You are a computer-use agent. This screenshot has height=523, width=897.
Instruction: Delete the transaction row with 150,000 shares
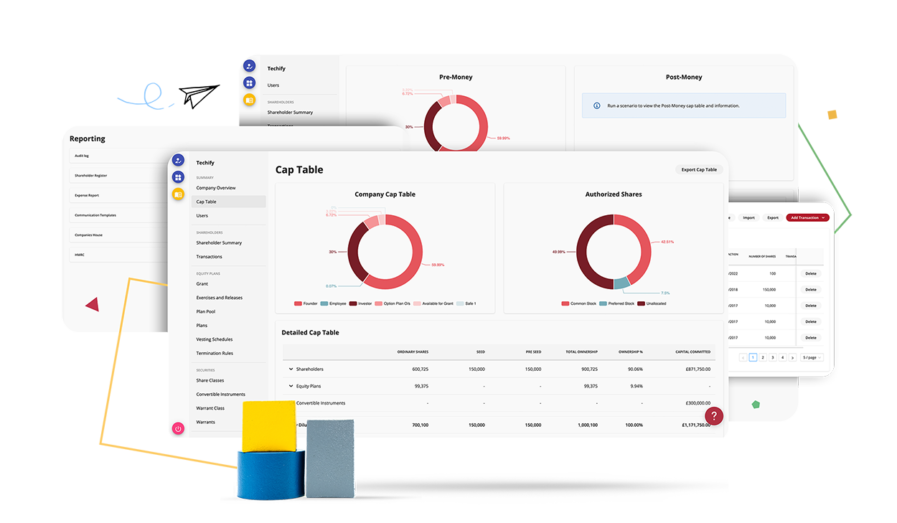tap(811, 290)
